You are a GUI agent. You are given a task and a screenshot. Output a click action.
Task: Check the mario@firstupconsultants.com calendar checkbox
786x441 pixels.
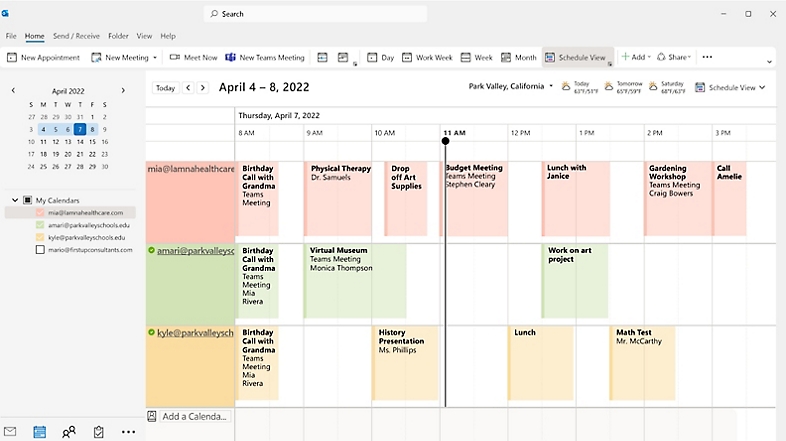click(40, 250)
